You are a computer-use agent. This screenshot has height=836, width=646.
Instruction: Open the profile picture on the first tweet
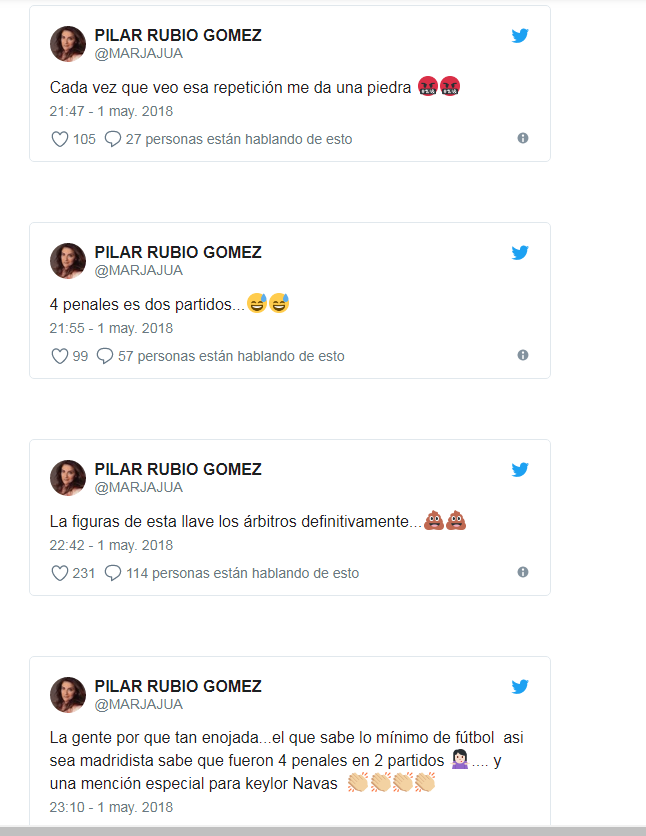click(68, 44)
